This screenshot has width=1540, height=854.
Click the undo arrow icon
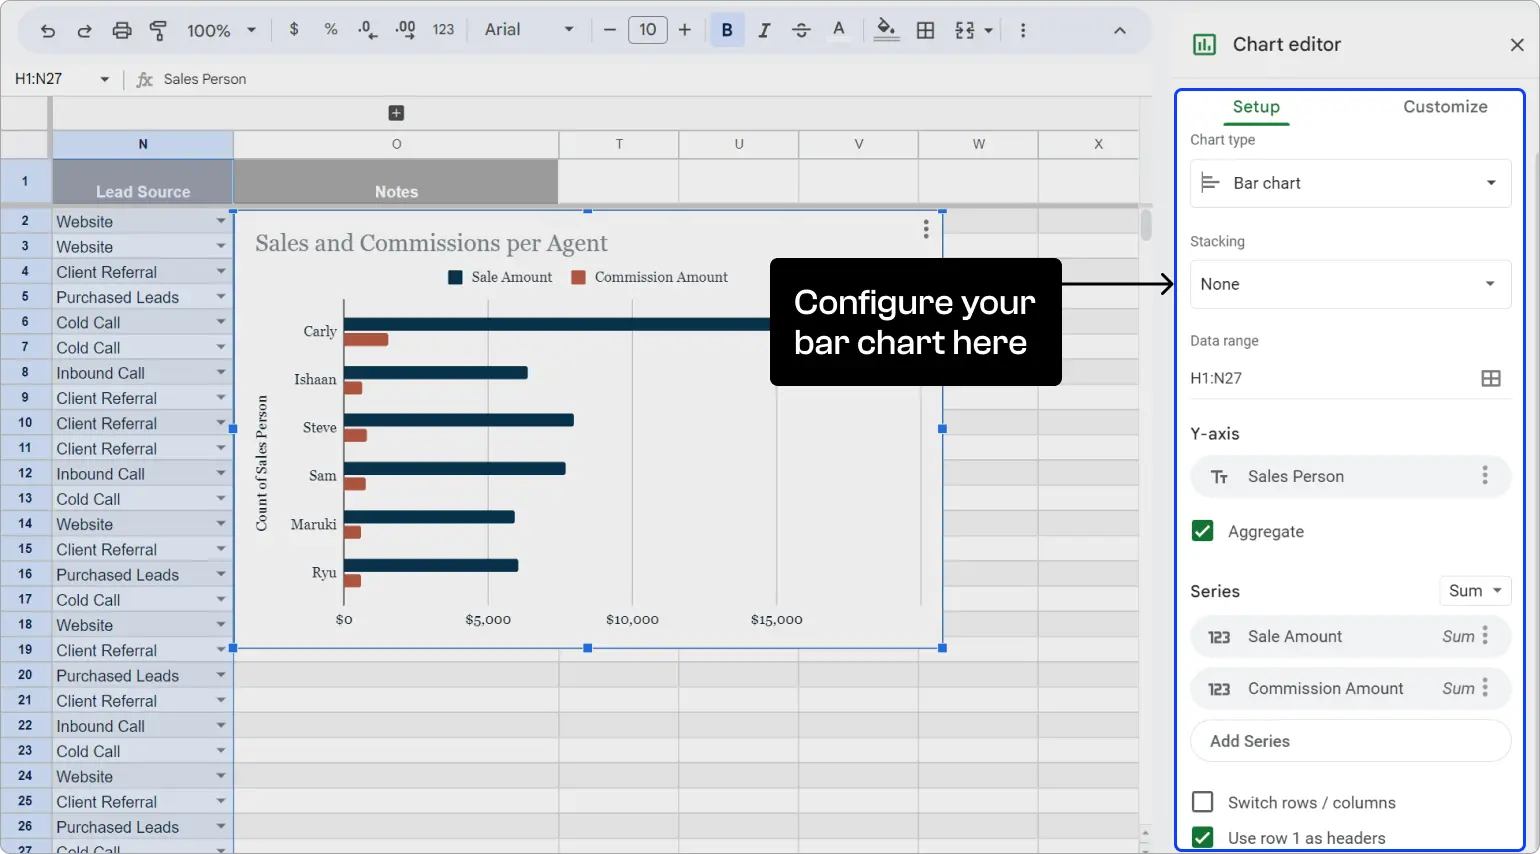(48, 31)
